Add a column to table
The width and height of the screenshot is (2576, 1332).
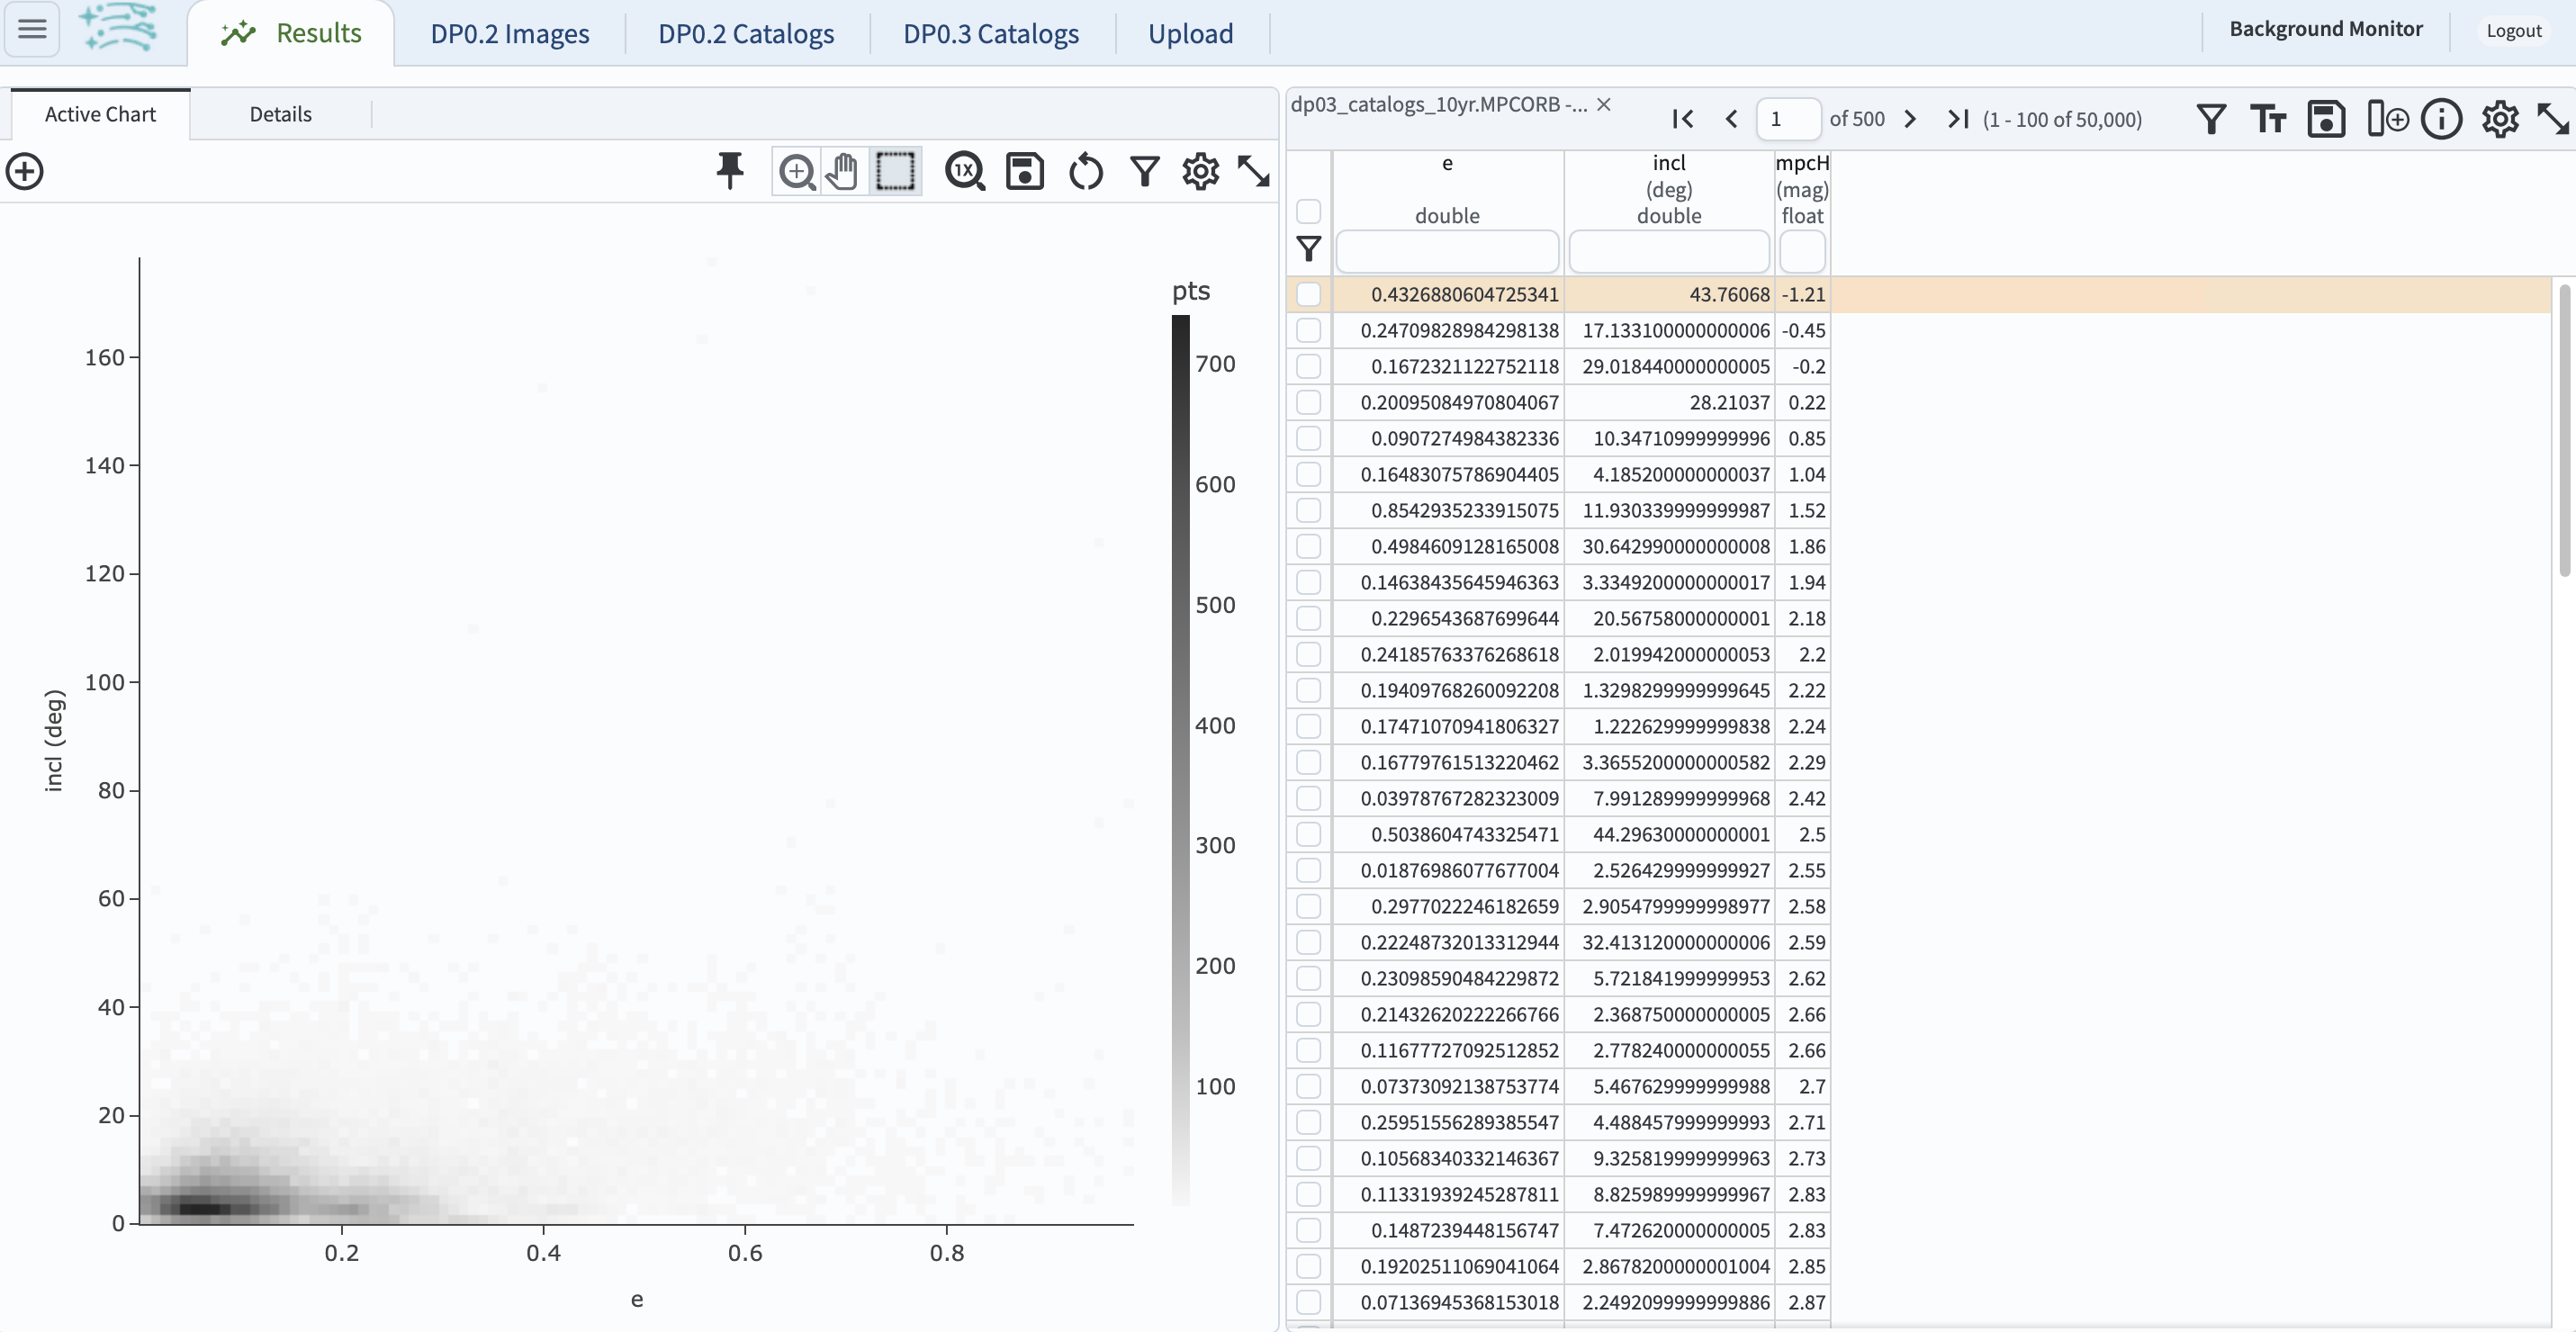[x=2388, y=119]
